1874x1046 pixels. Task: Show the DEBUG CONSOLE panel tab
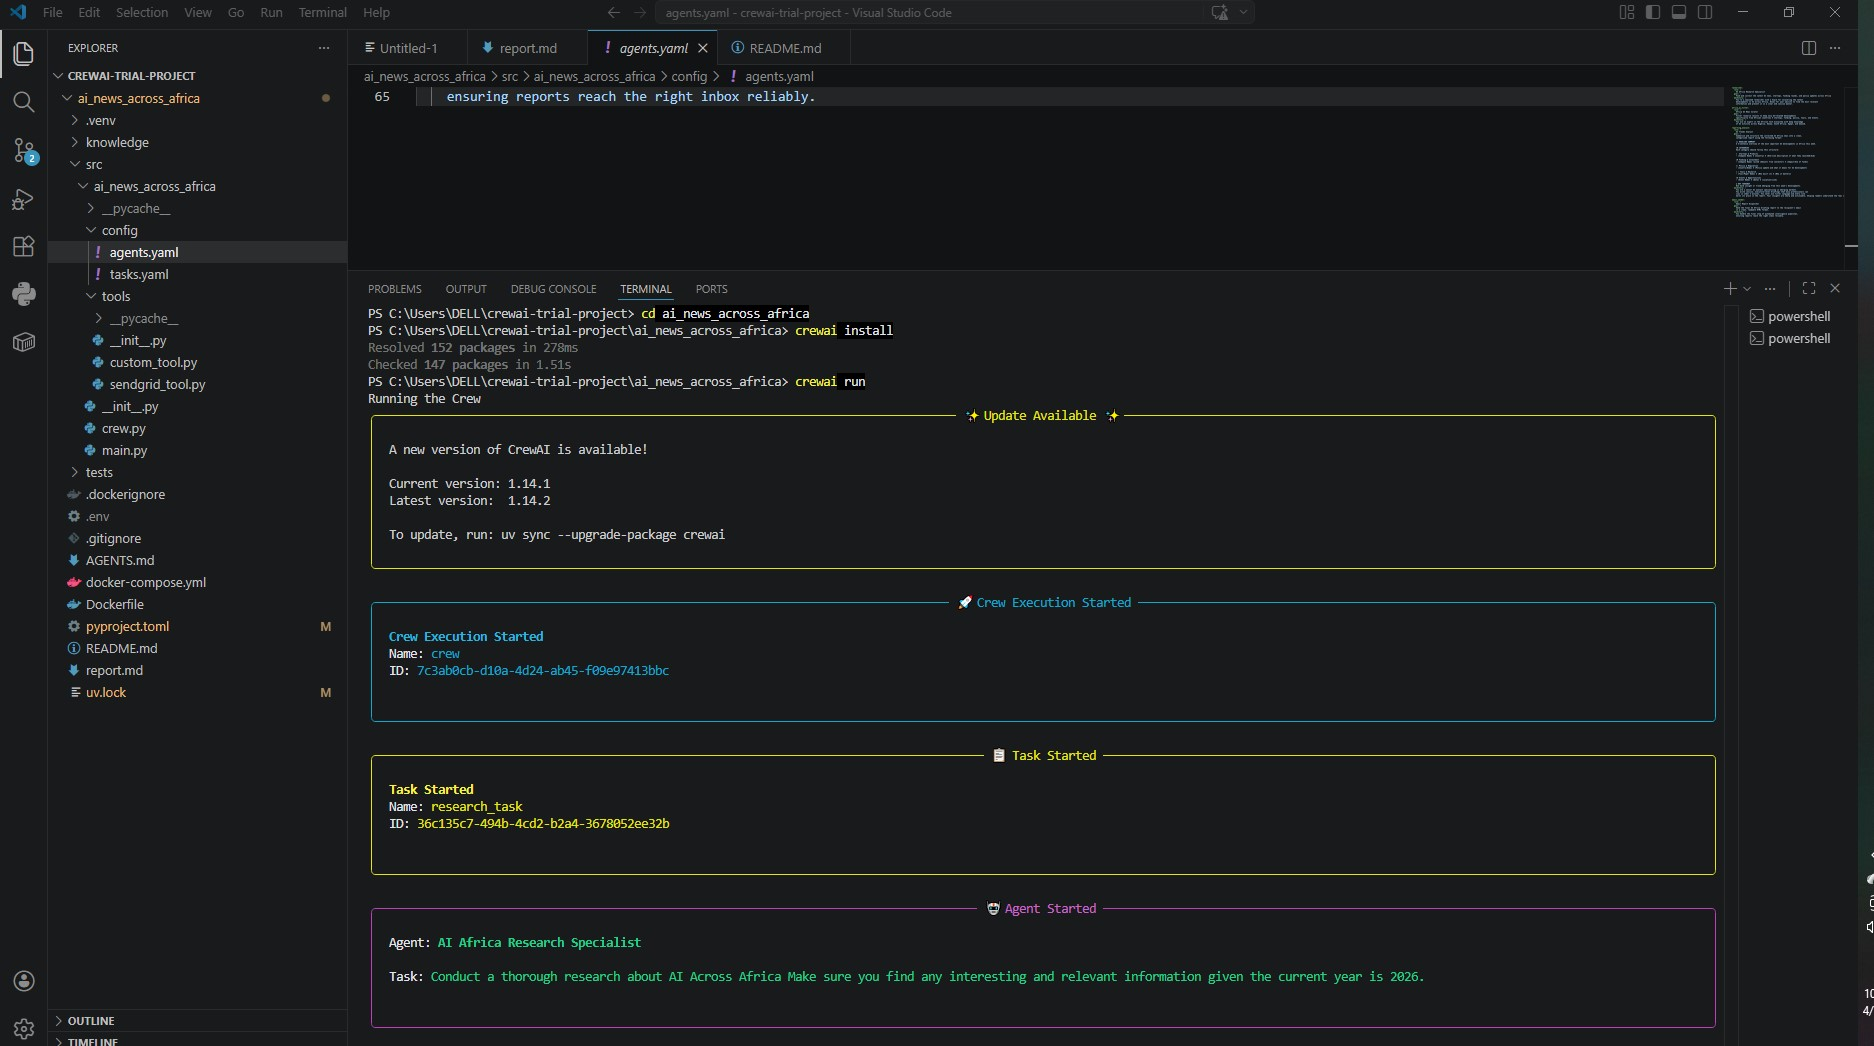point(553,289)
